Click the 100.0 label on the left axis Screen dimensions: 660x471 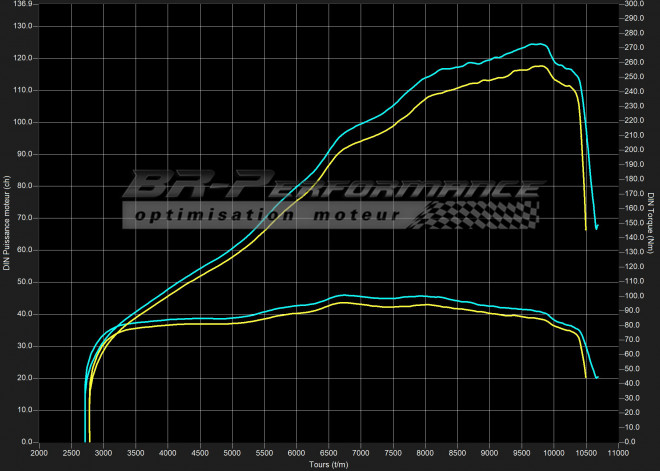pyautogui.click(x=22, y=122)
